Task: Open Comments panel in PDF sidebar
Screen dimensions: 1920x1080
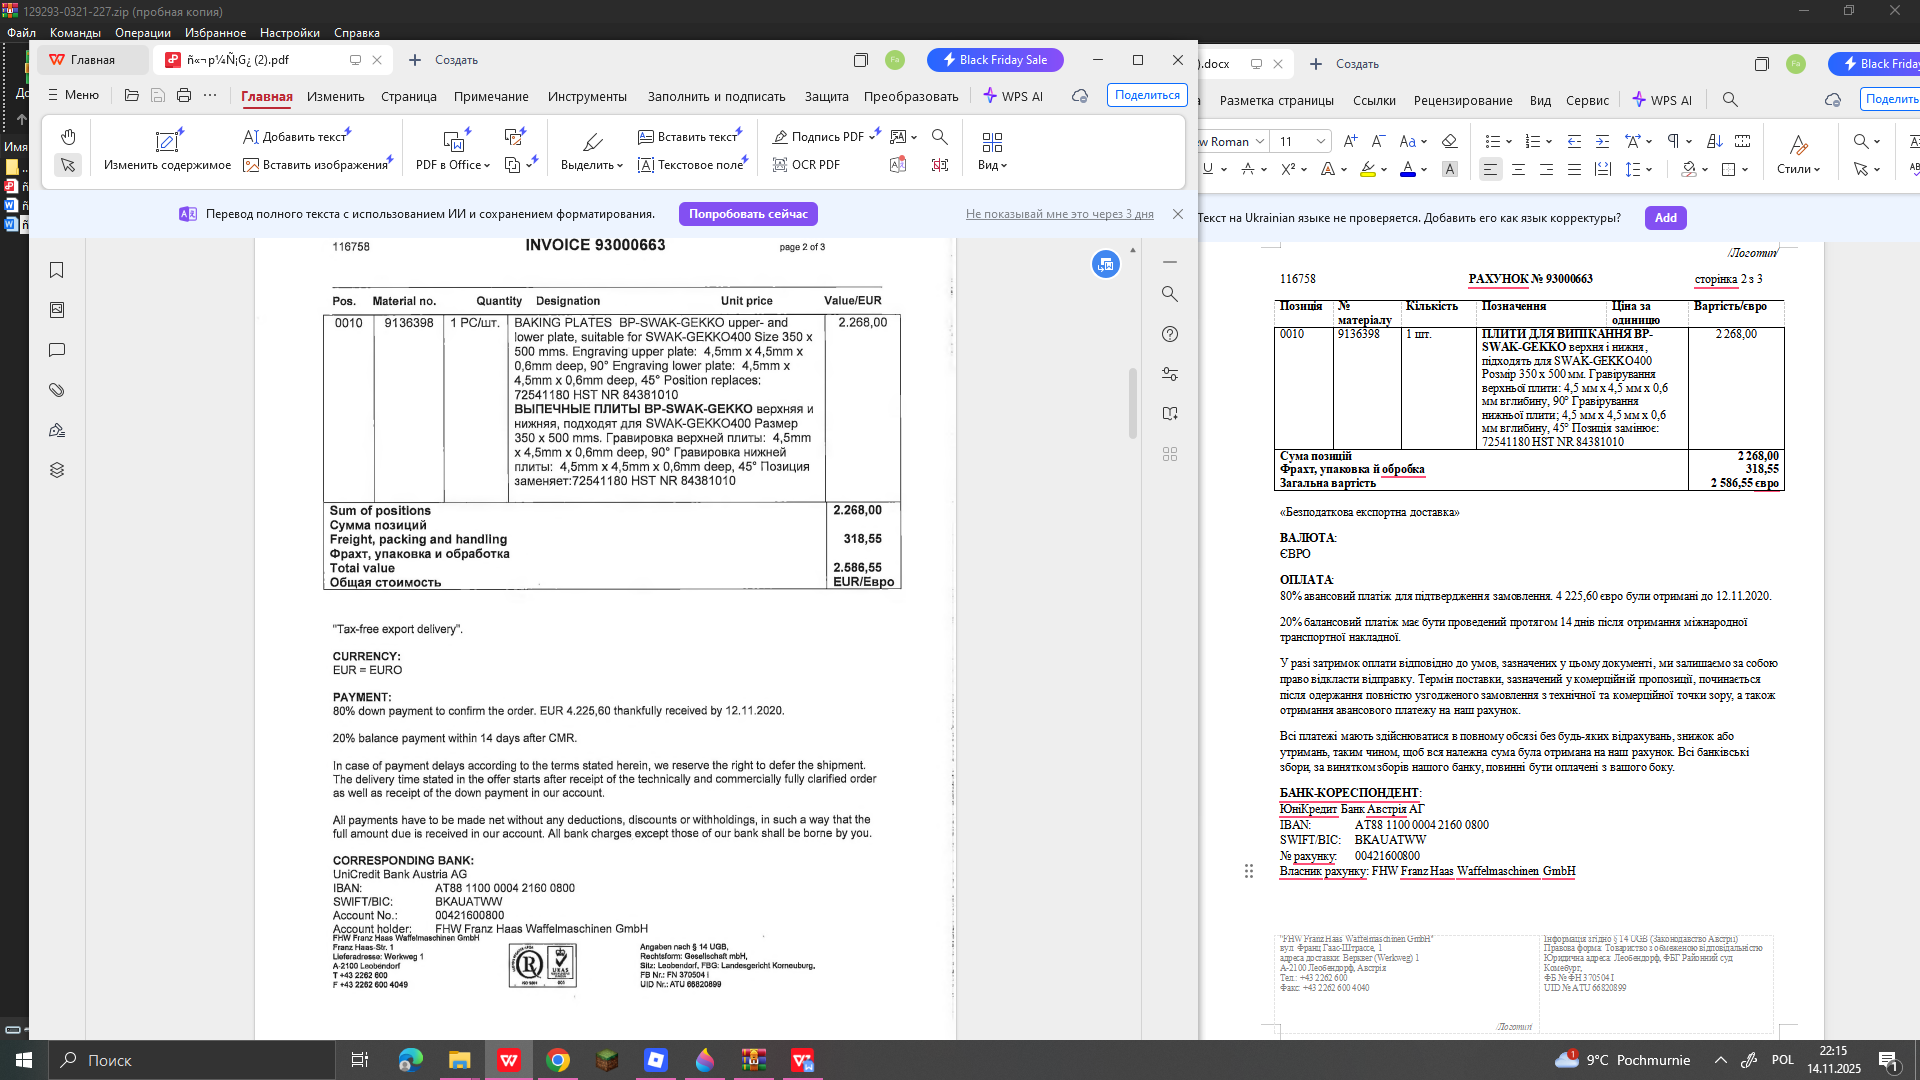Action: click(57, 350)
